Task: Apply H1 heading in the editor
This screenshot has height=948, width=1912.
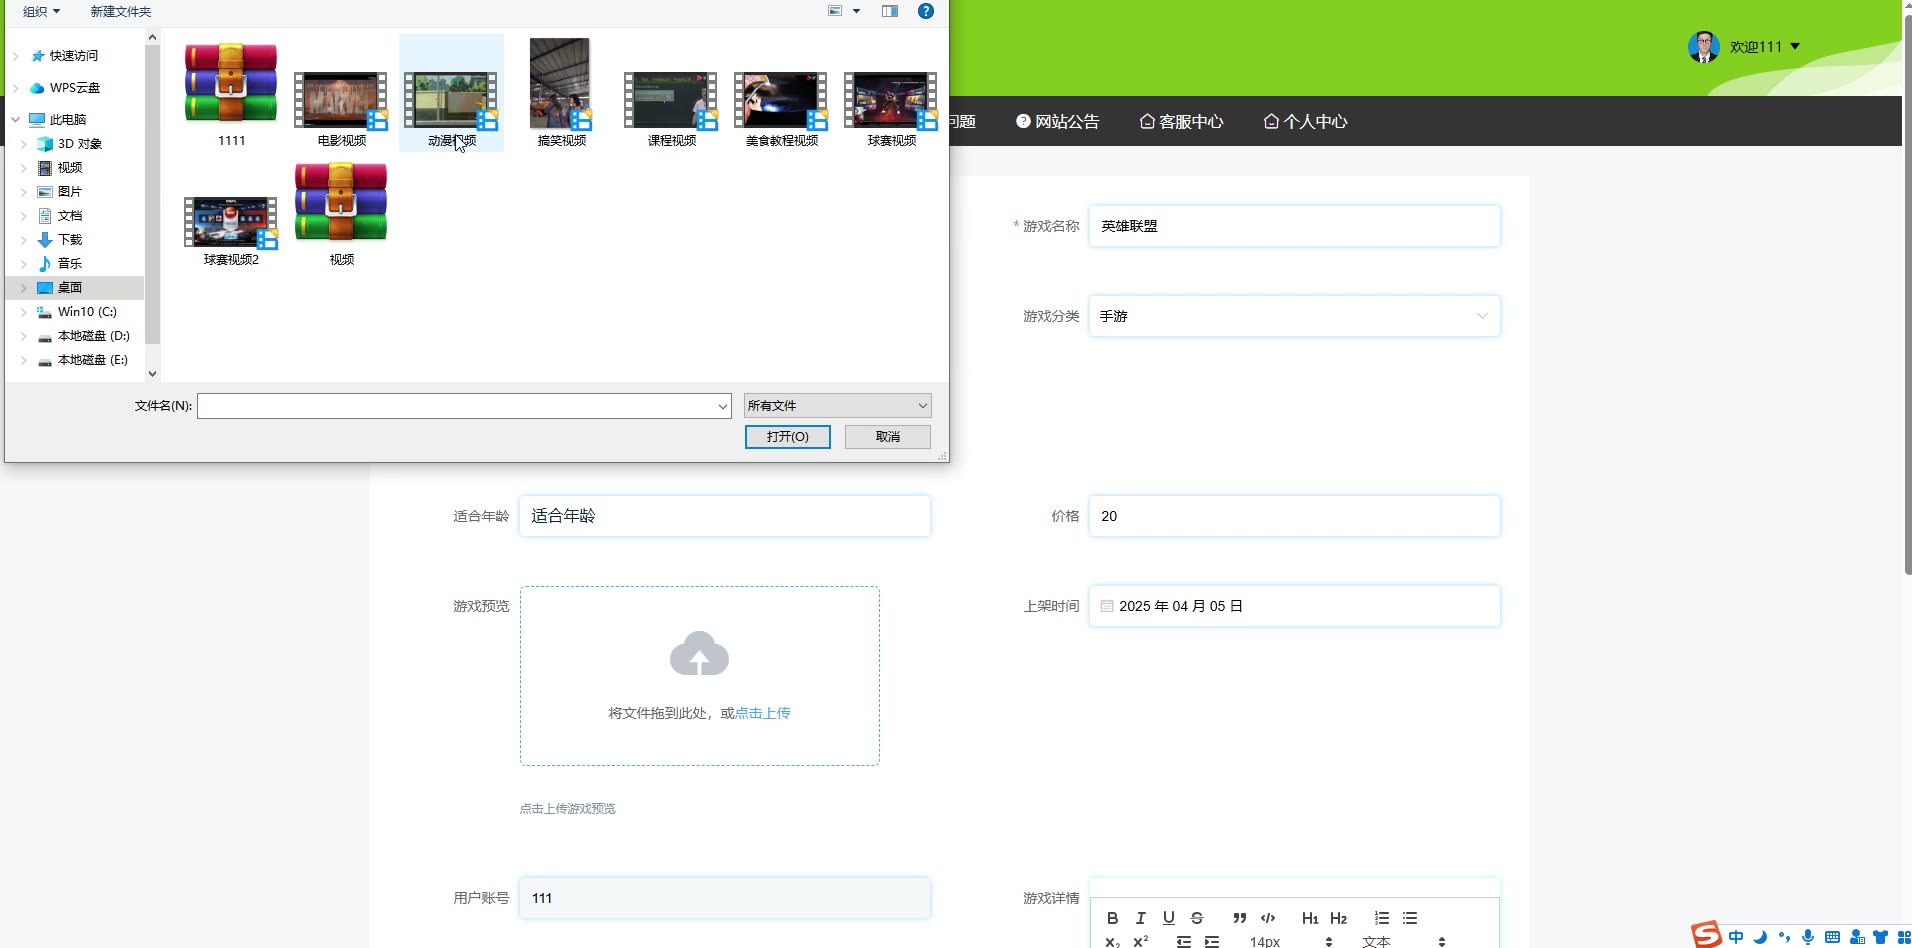Action: click(1310, 918)
